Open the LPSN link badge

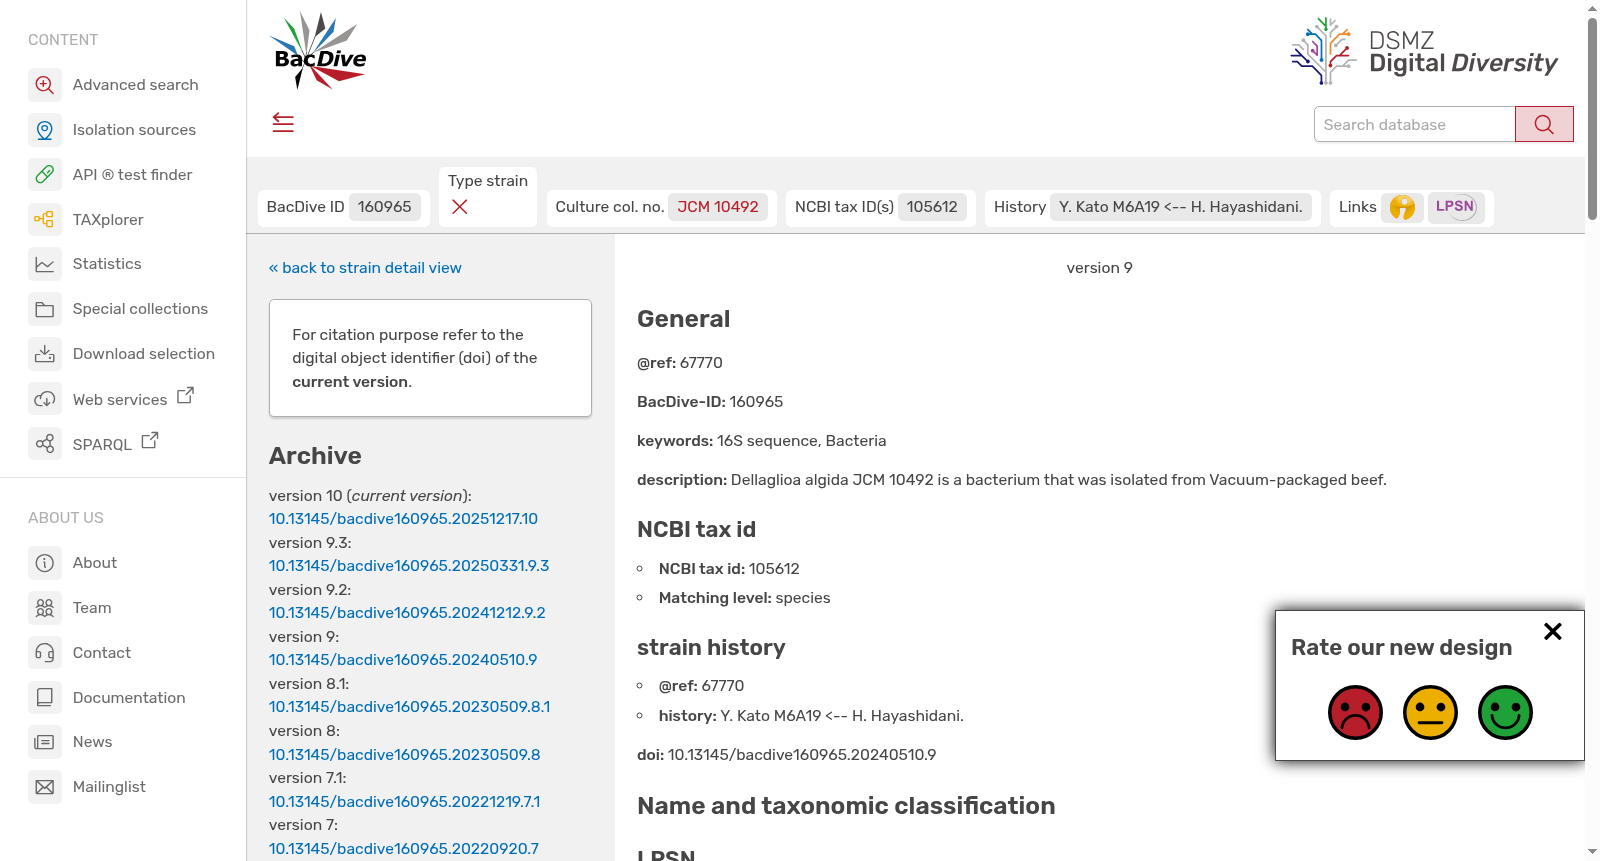1456,207
